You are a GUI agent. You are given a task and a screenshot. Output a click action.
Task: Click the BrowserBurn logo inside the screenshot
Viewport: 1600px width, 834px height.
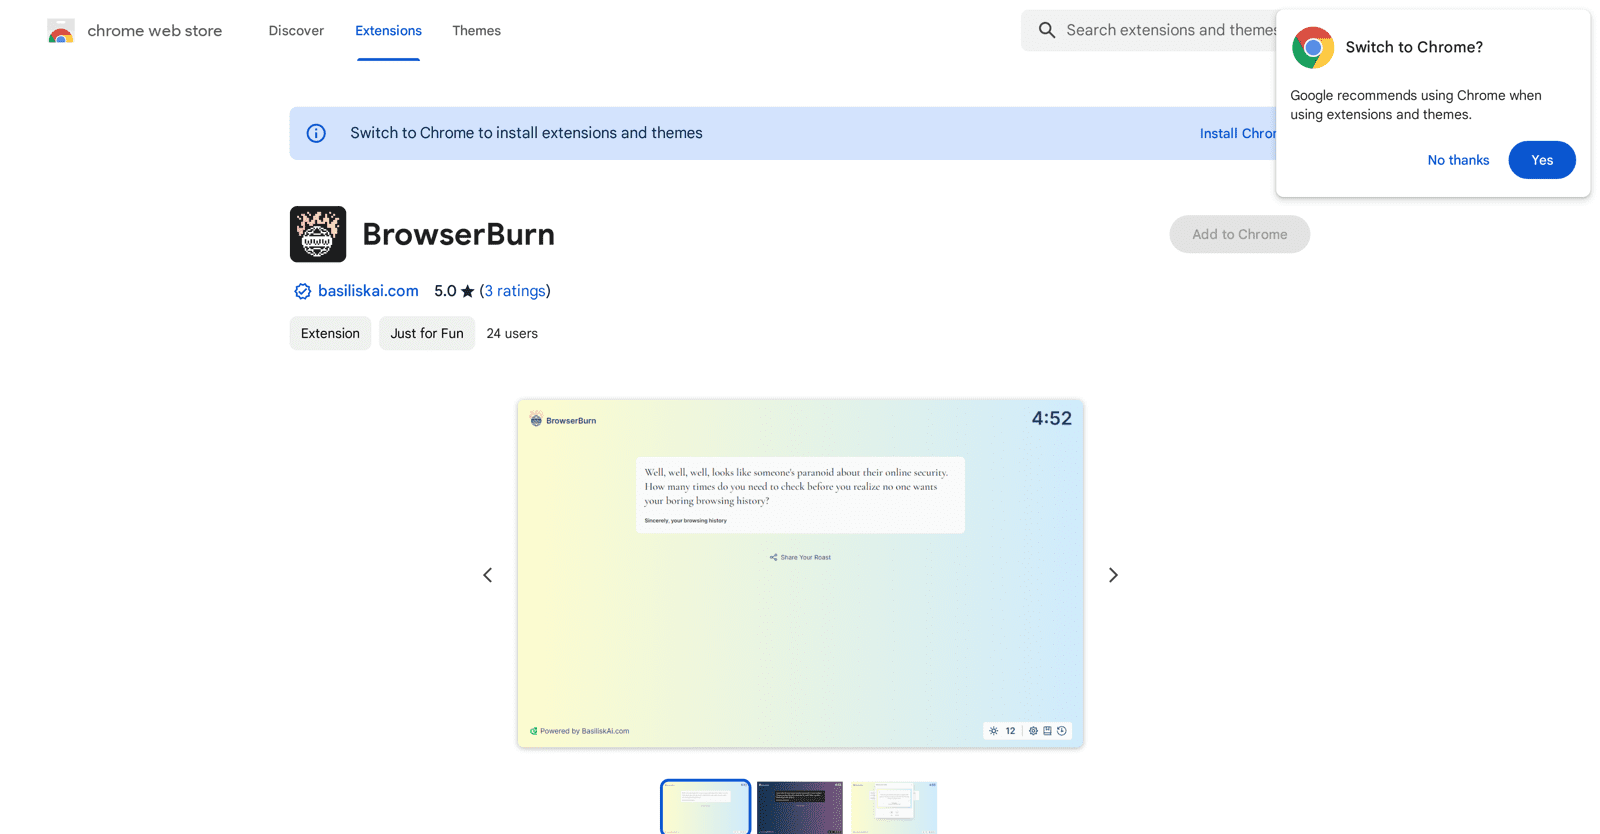pos(563,420)
